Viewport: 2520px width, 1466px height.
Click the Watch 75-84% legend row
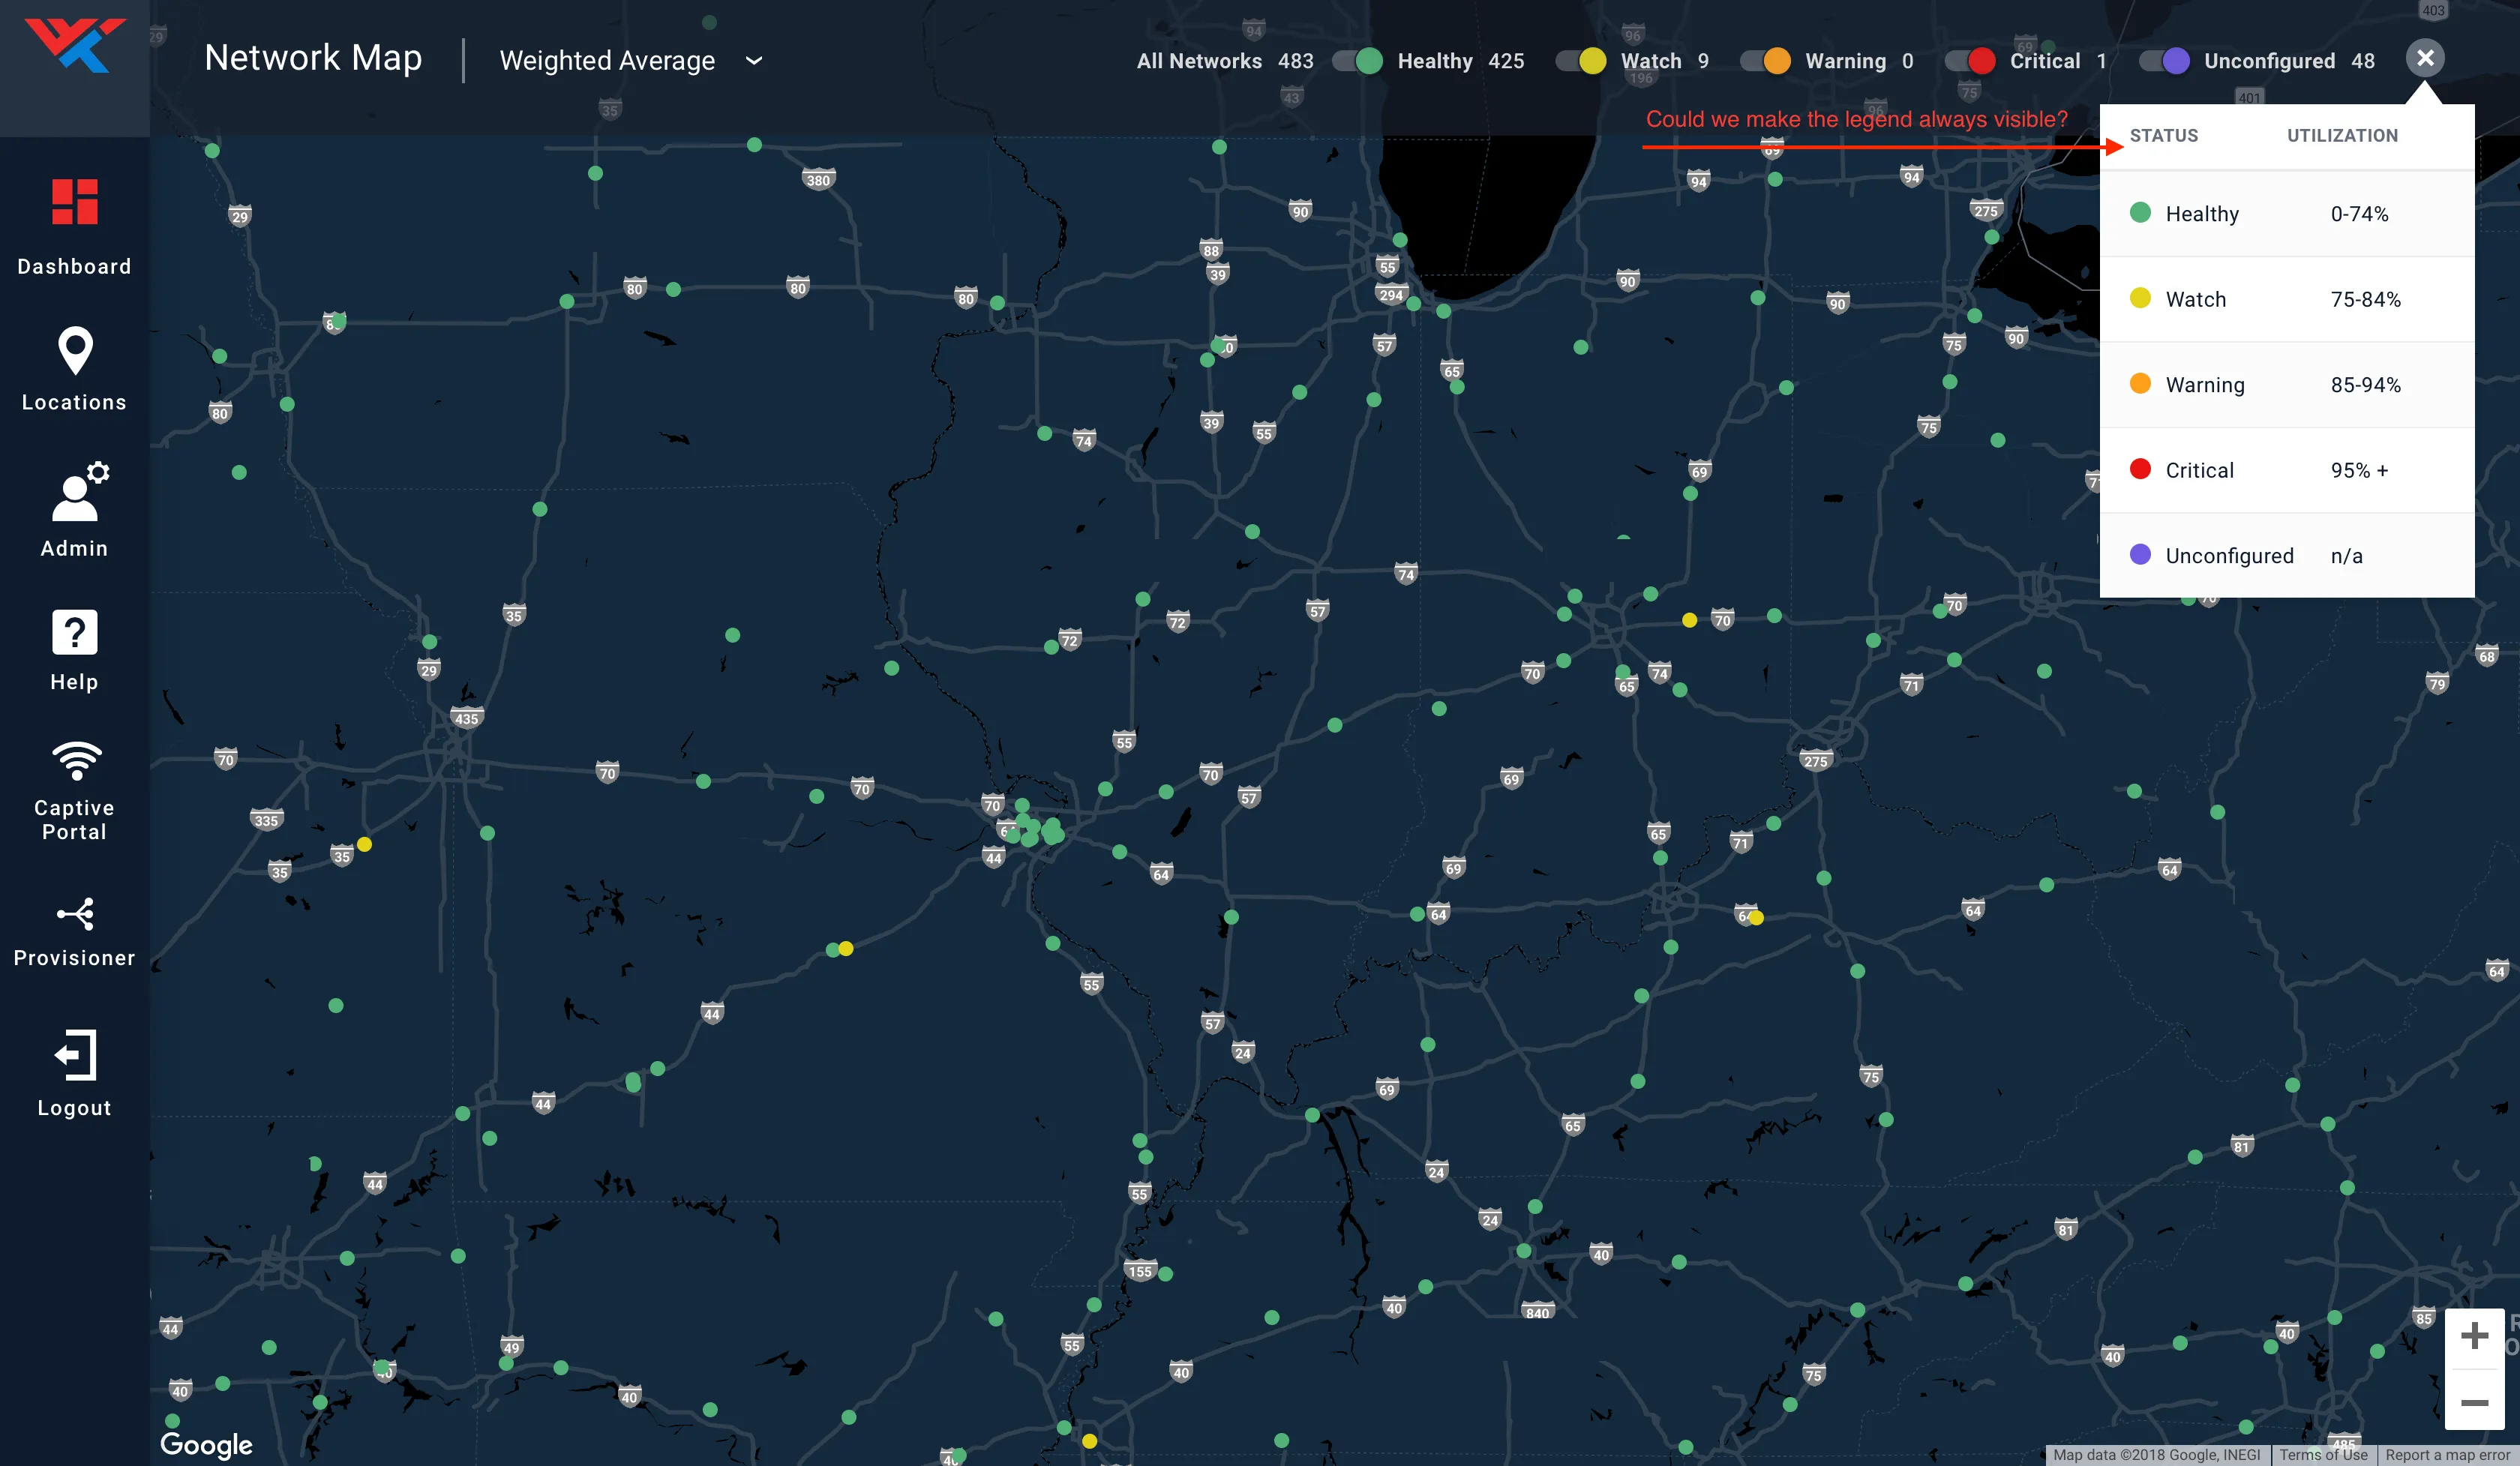tap(2287, 299)
